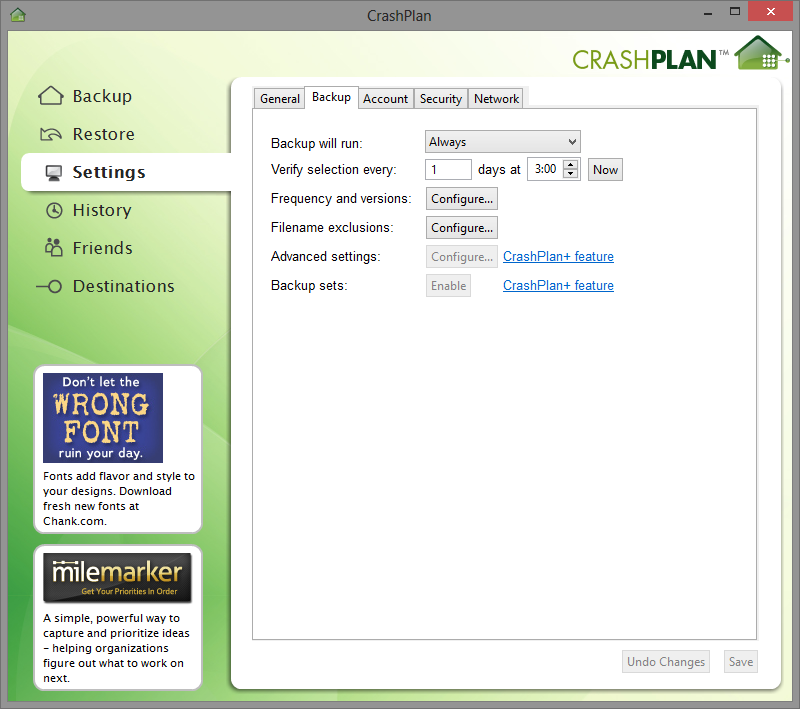Click the Chank.com fonts ad text
800x709 pixels.
pyautogui.click(x=118, y=498)
